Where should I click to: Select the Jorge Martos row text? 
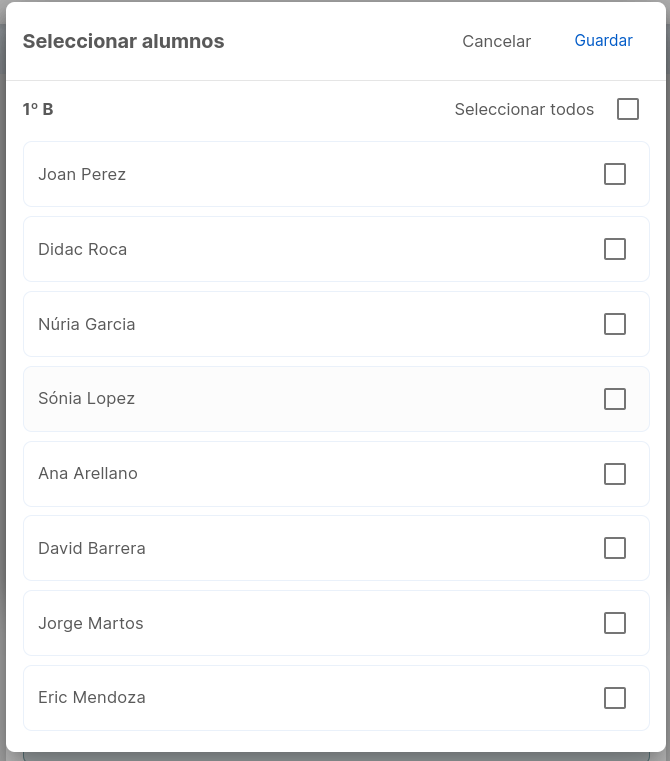pyautogui.click(x=91, y=623)
